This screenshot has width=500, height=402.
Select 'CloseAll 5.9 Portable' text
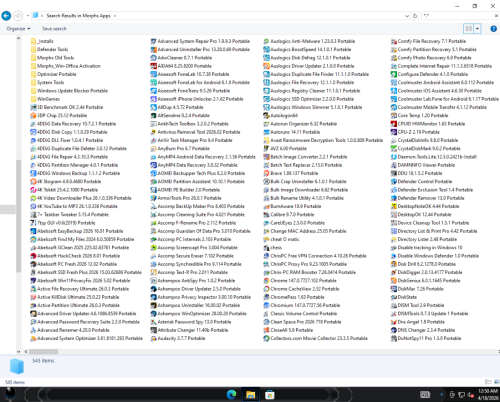(292, 330)
